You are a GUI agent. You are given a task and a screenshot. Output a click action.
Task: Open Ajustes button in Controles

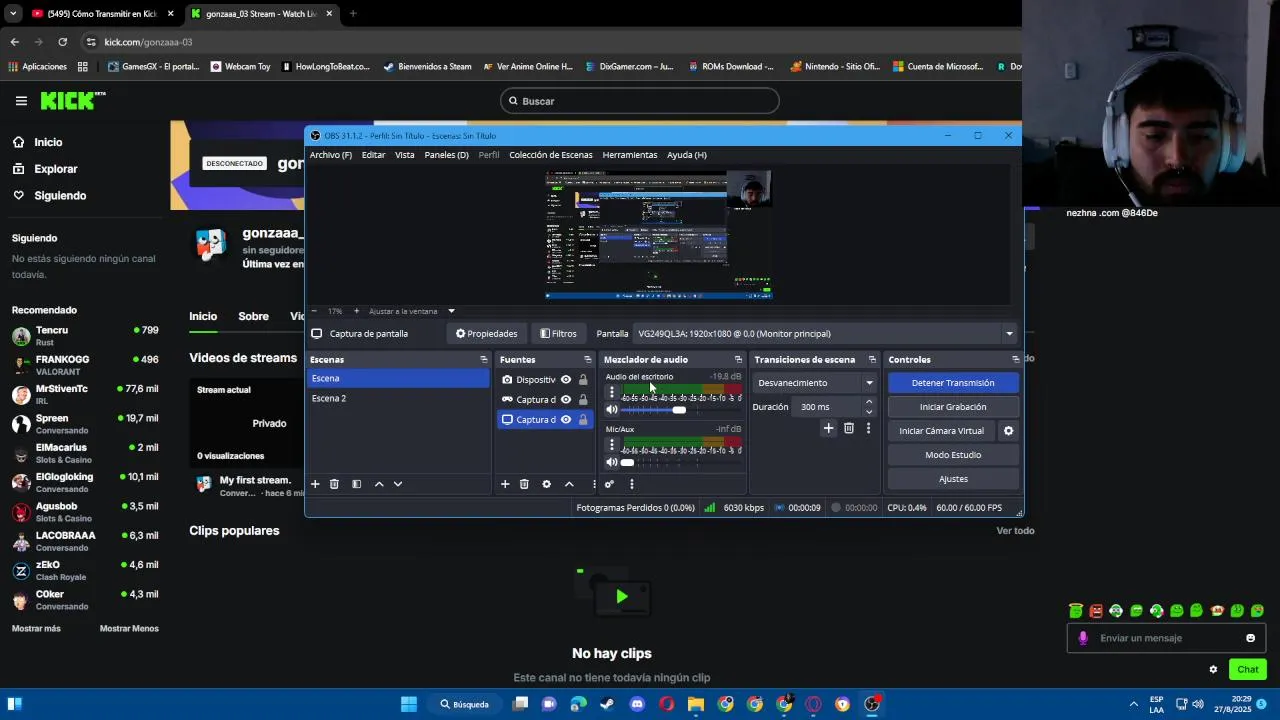(x=953, y=479)
